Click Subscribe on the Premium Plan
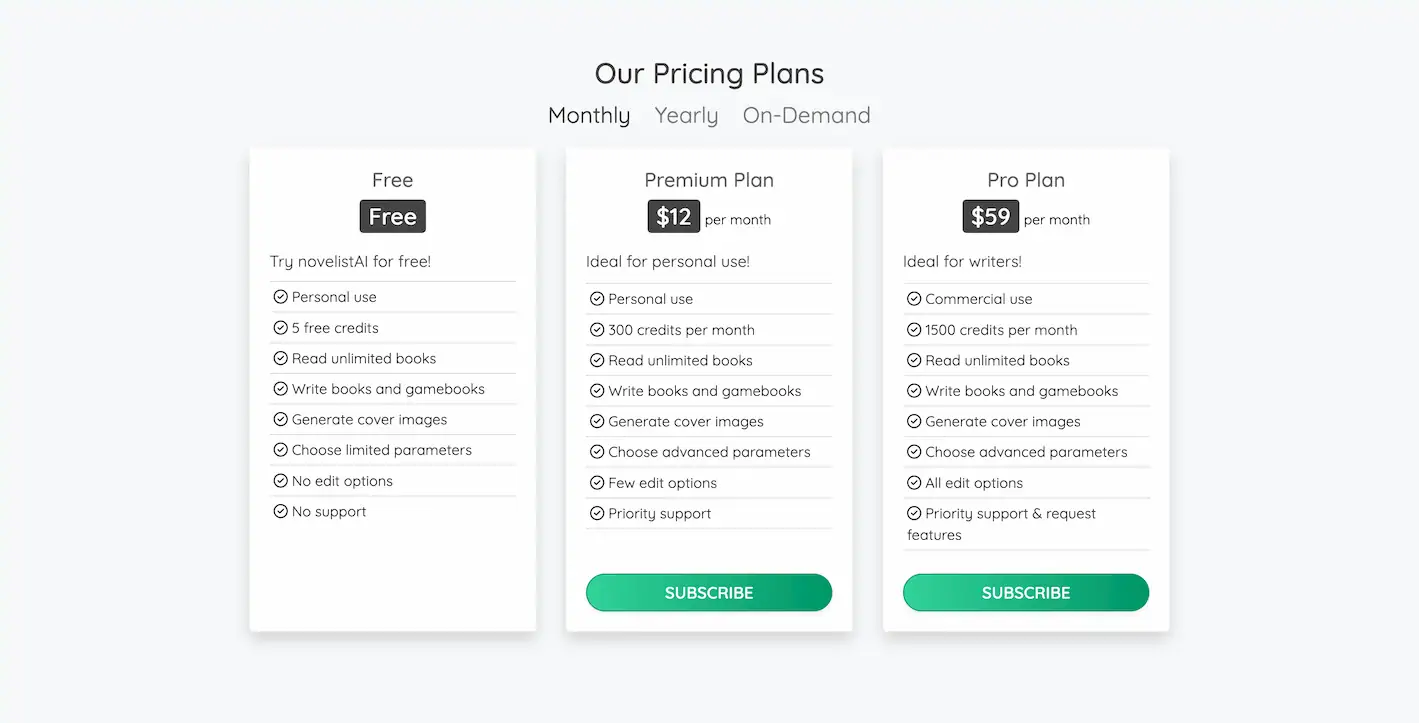 708,592
